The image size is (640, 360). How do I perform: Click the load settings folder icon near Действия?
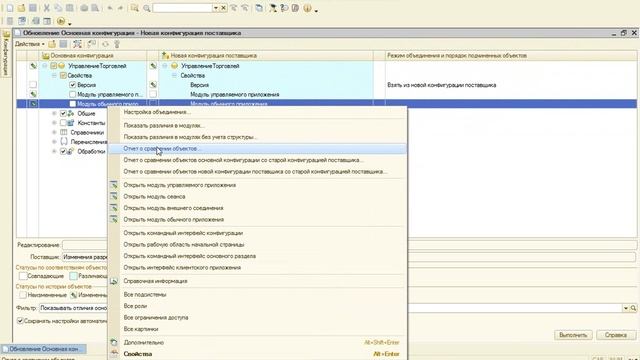tap(52, 44)
